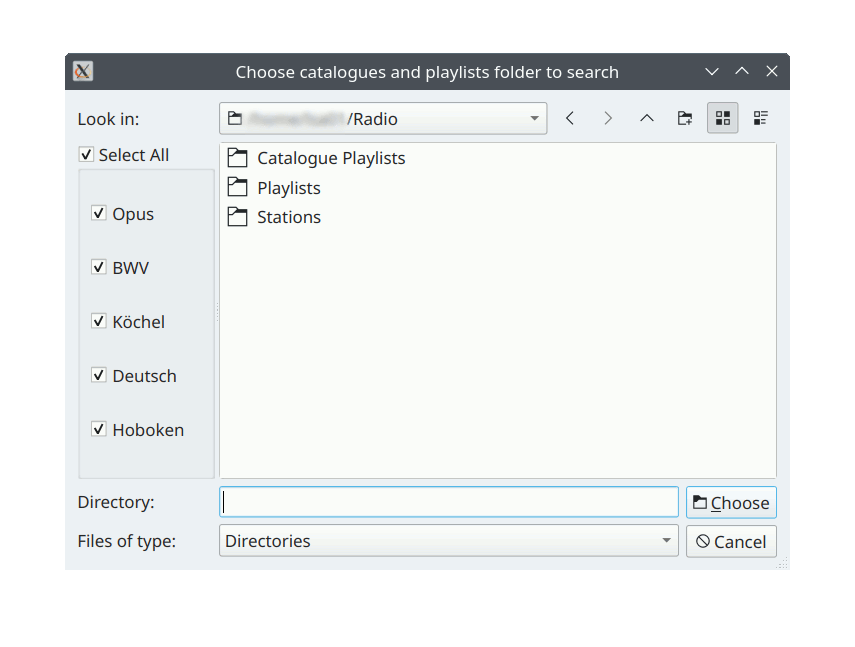The width and height of the screenshot is (855, 647).
Task: Go back to the previous folder
Action: (x=570, y=118)
